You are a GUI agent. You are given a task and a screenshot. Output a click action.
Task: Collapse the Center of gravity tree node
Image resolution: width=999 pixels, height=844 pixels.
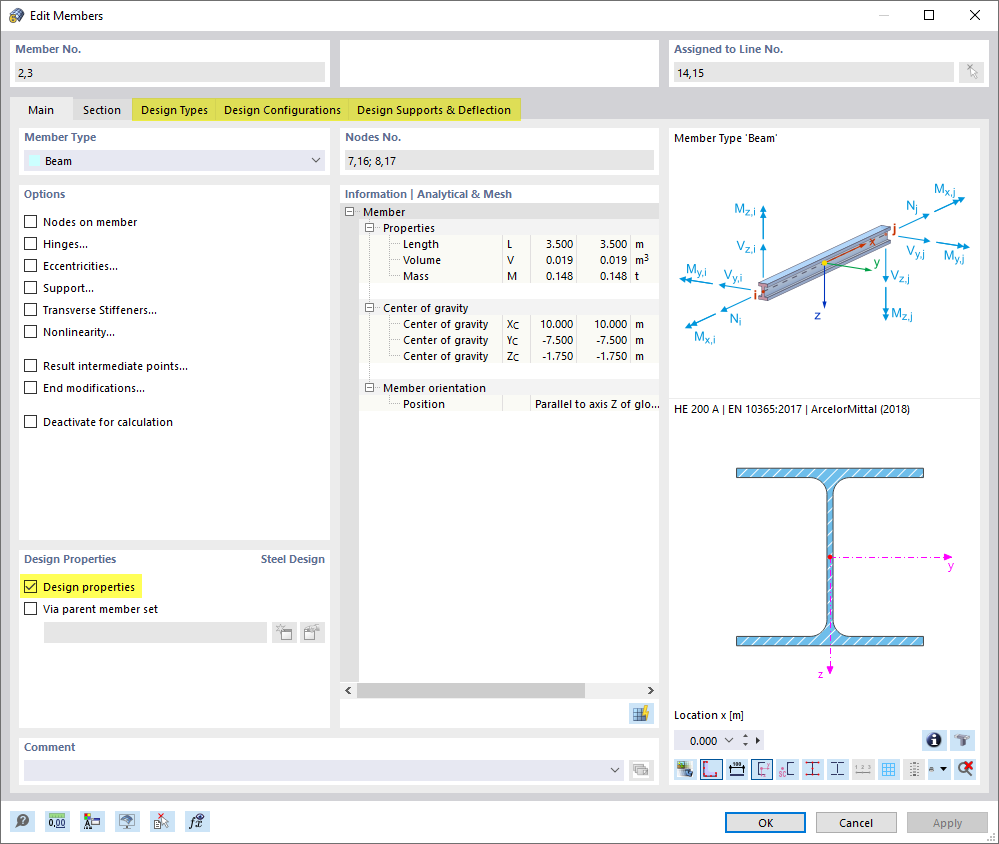(x=369, y=307)
